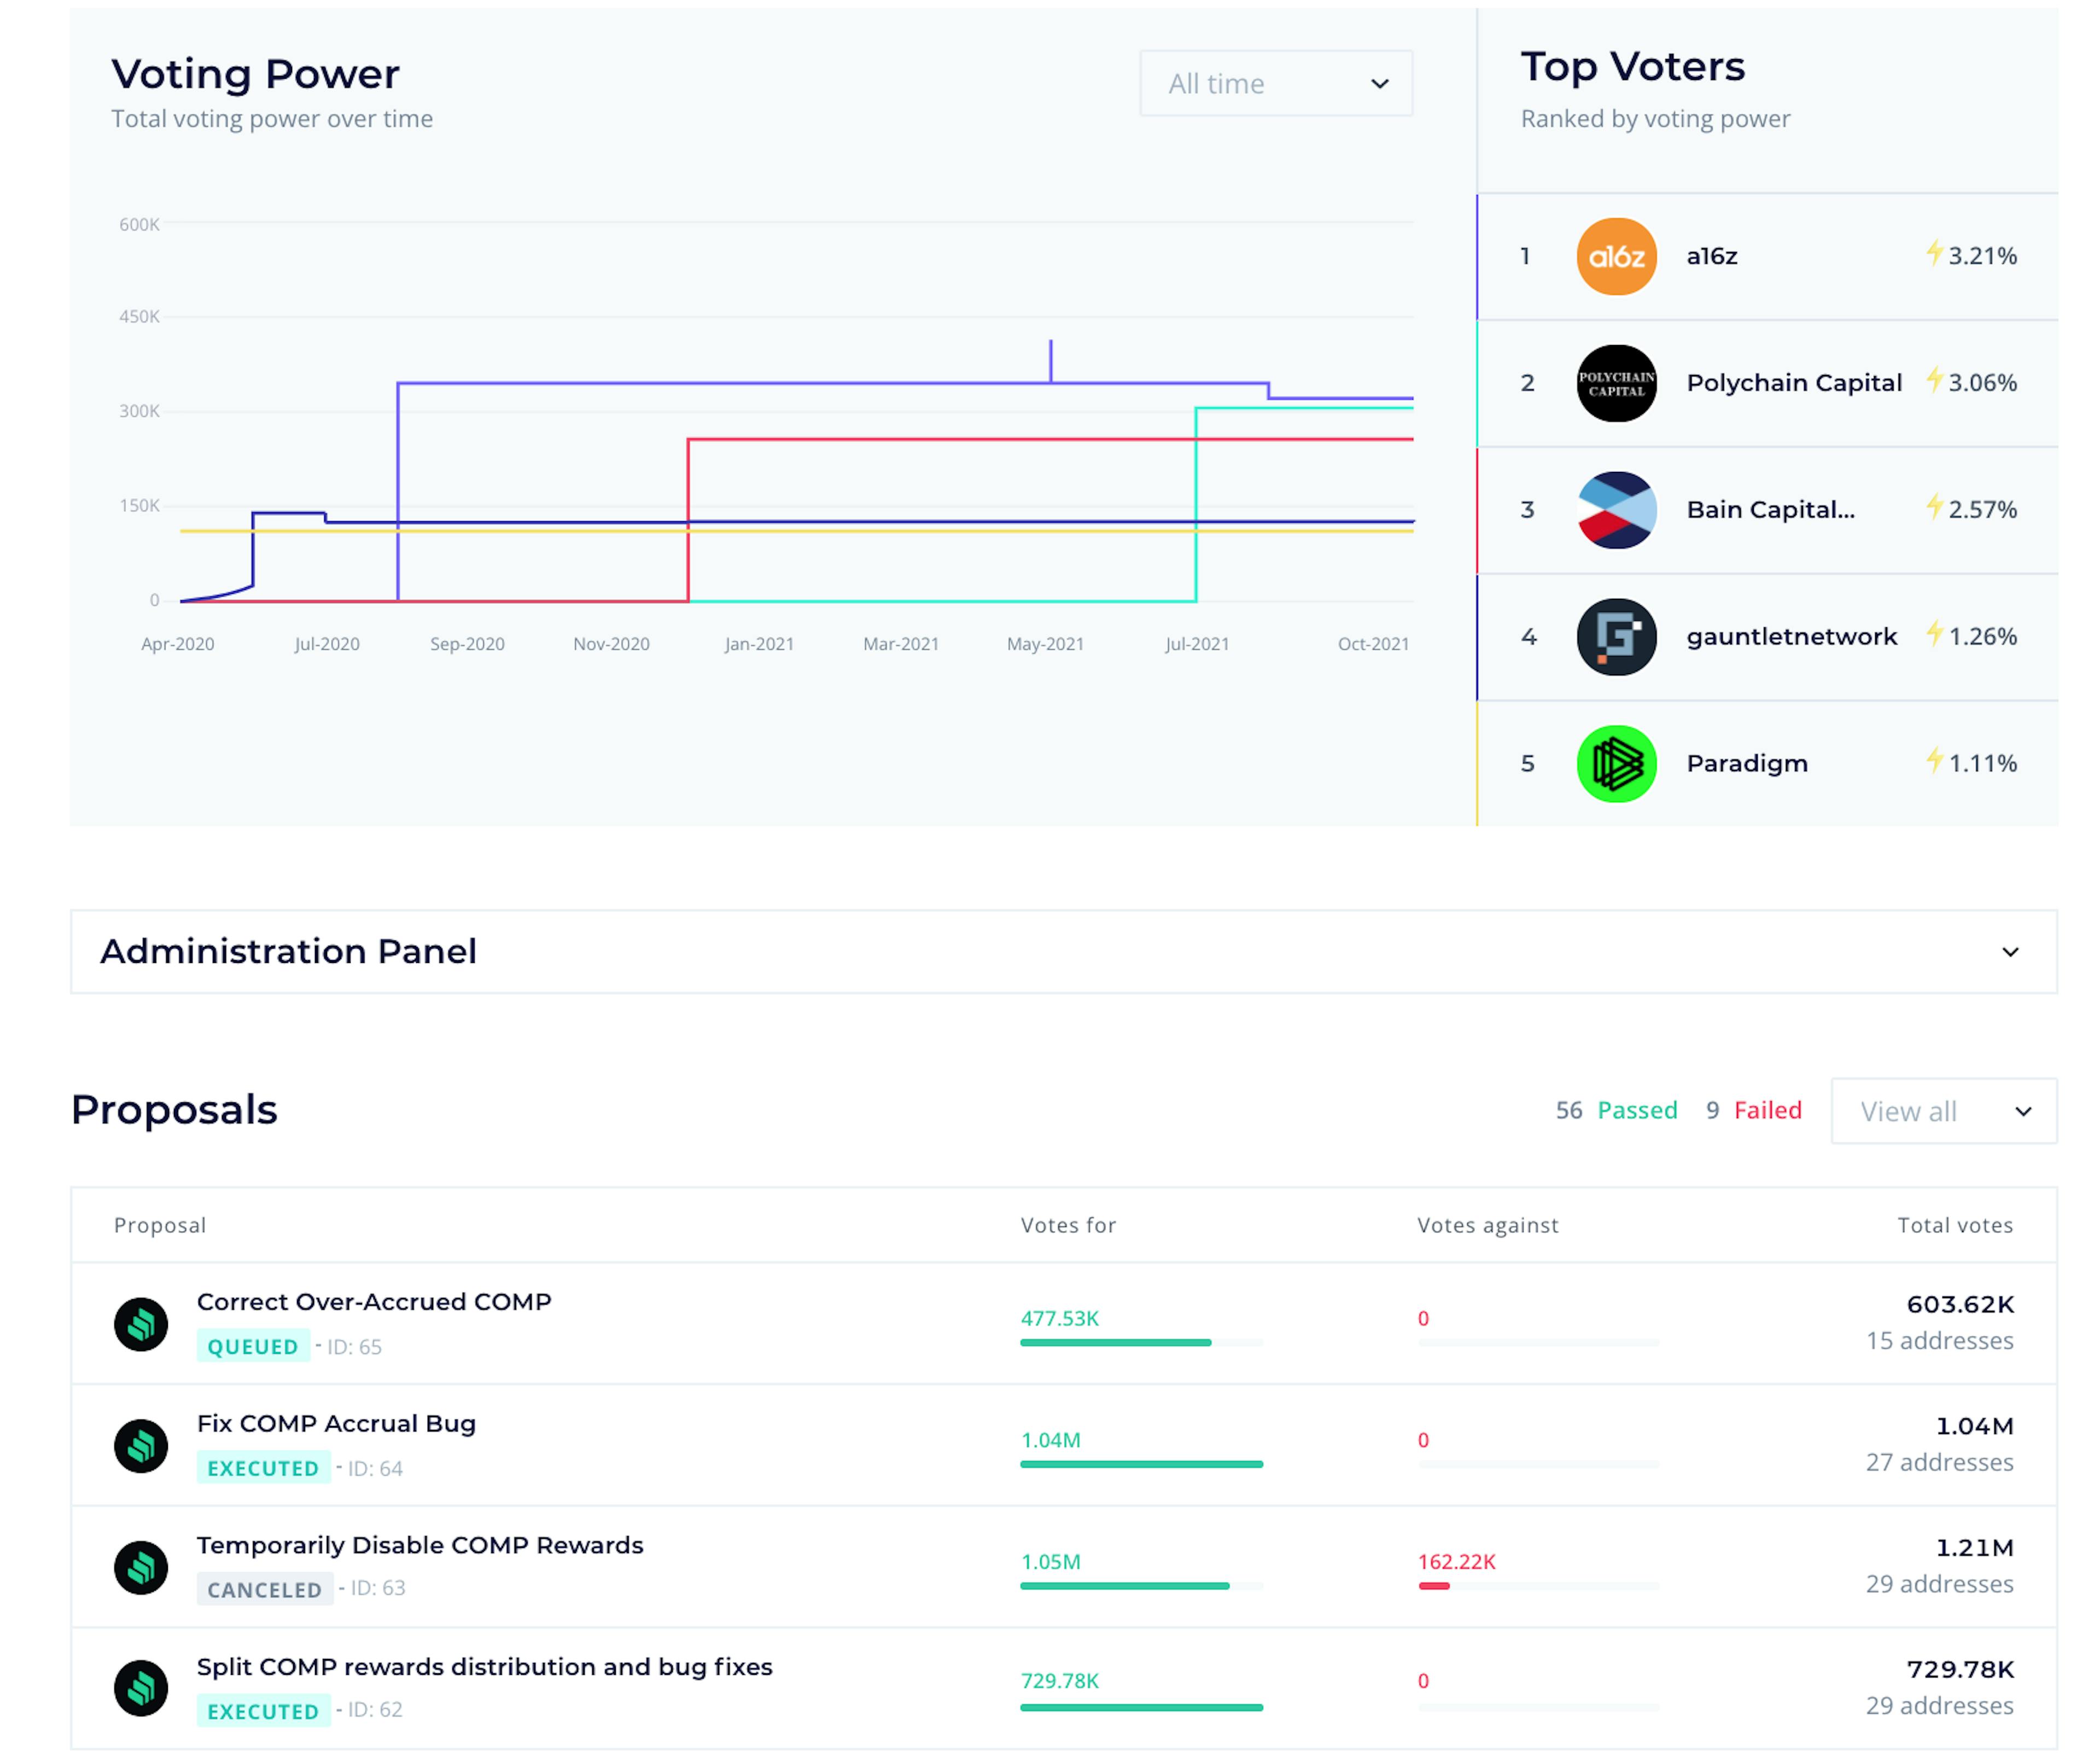Viewport: 2100px width, 1753px height.
Task: Click the '603.62K' total votes value
Action: click(1960, 1304)
